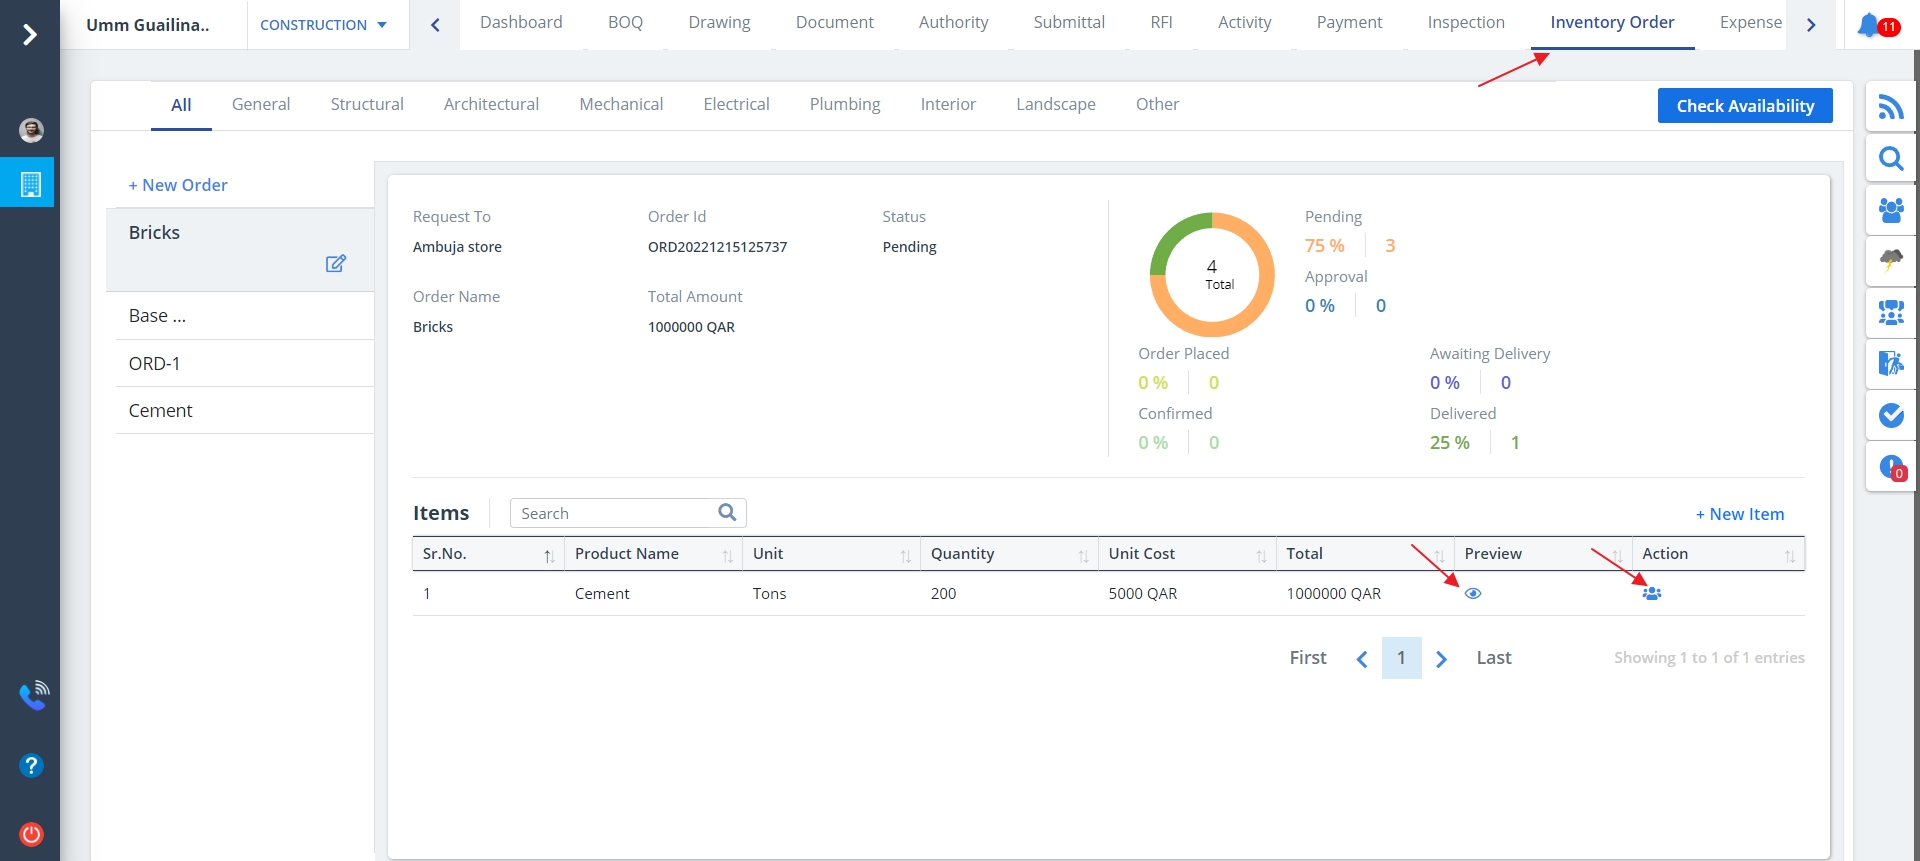Open the RSS feed icon in right sidebar

pos(1890,107)
